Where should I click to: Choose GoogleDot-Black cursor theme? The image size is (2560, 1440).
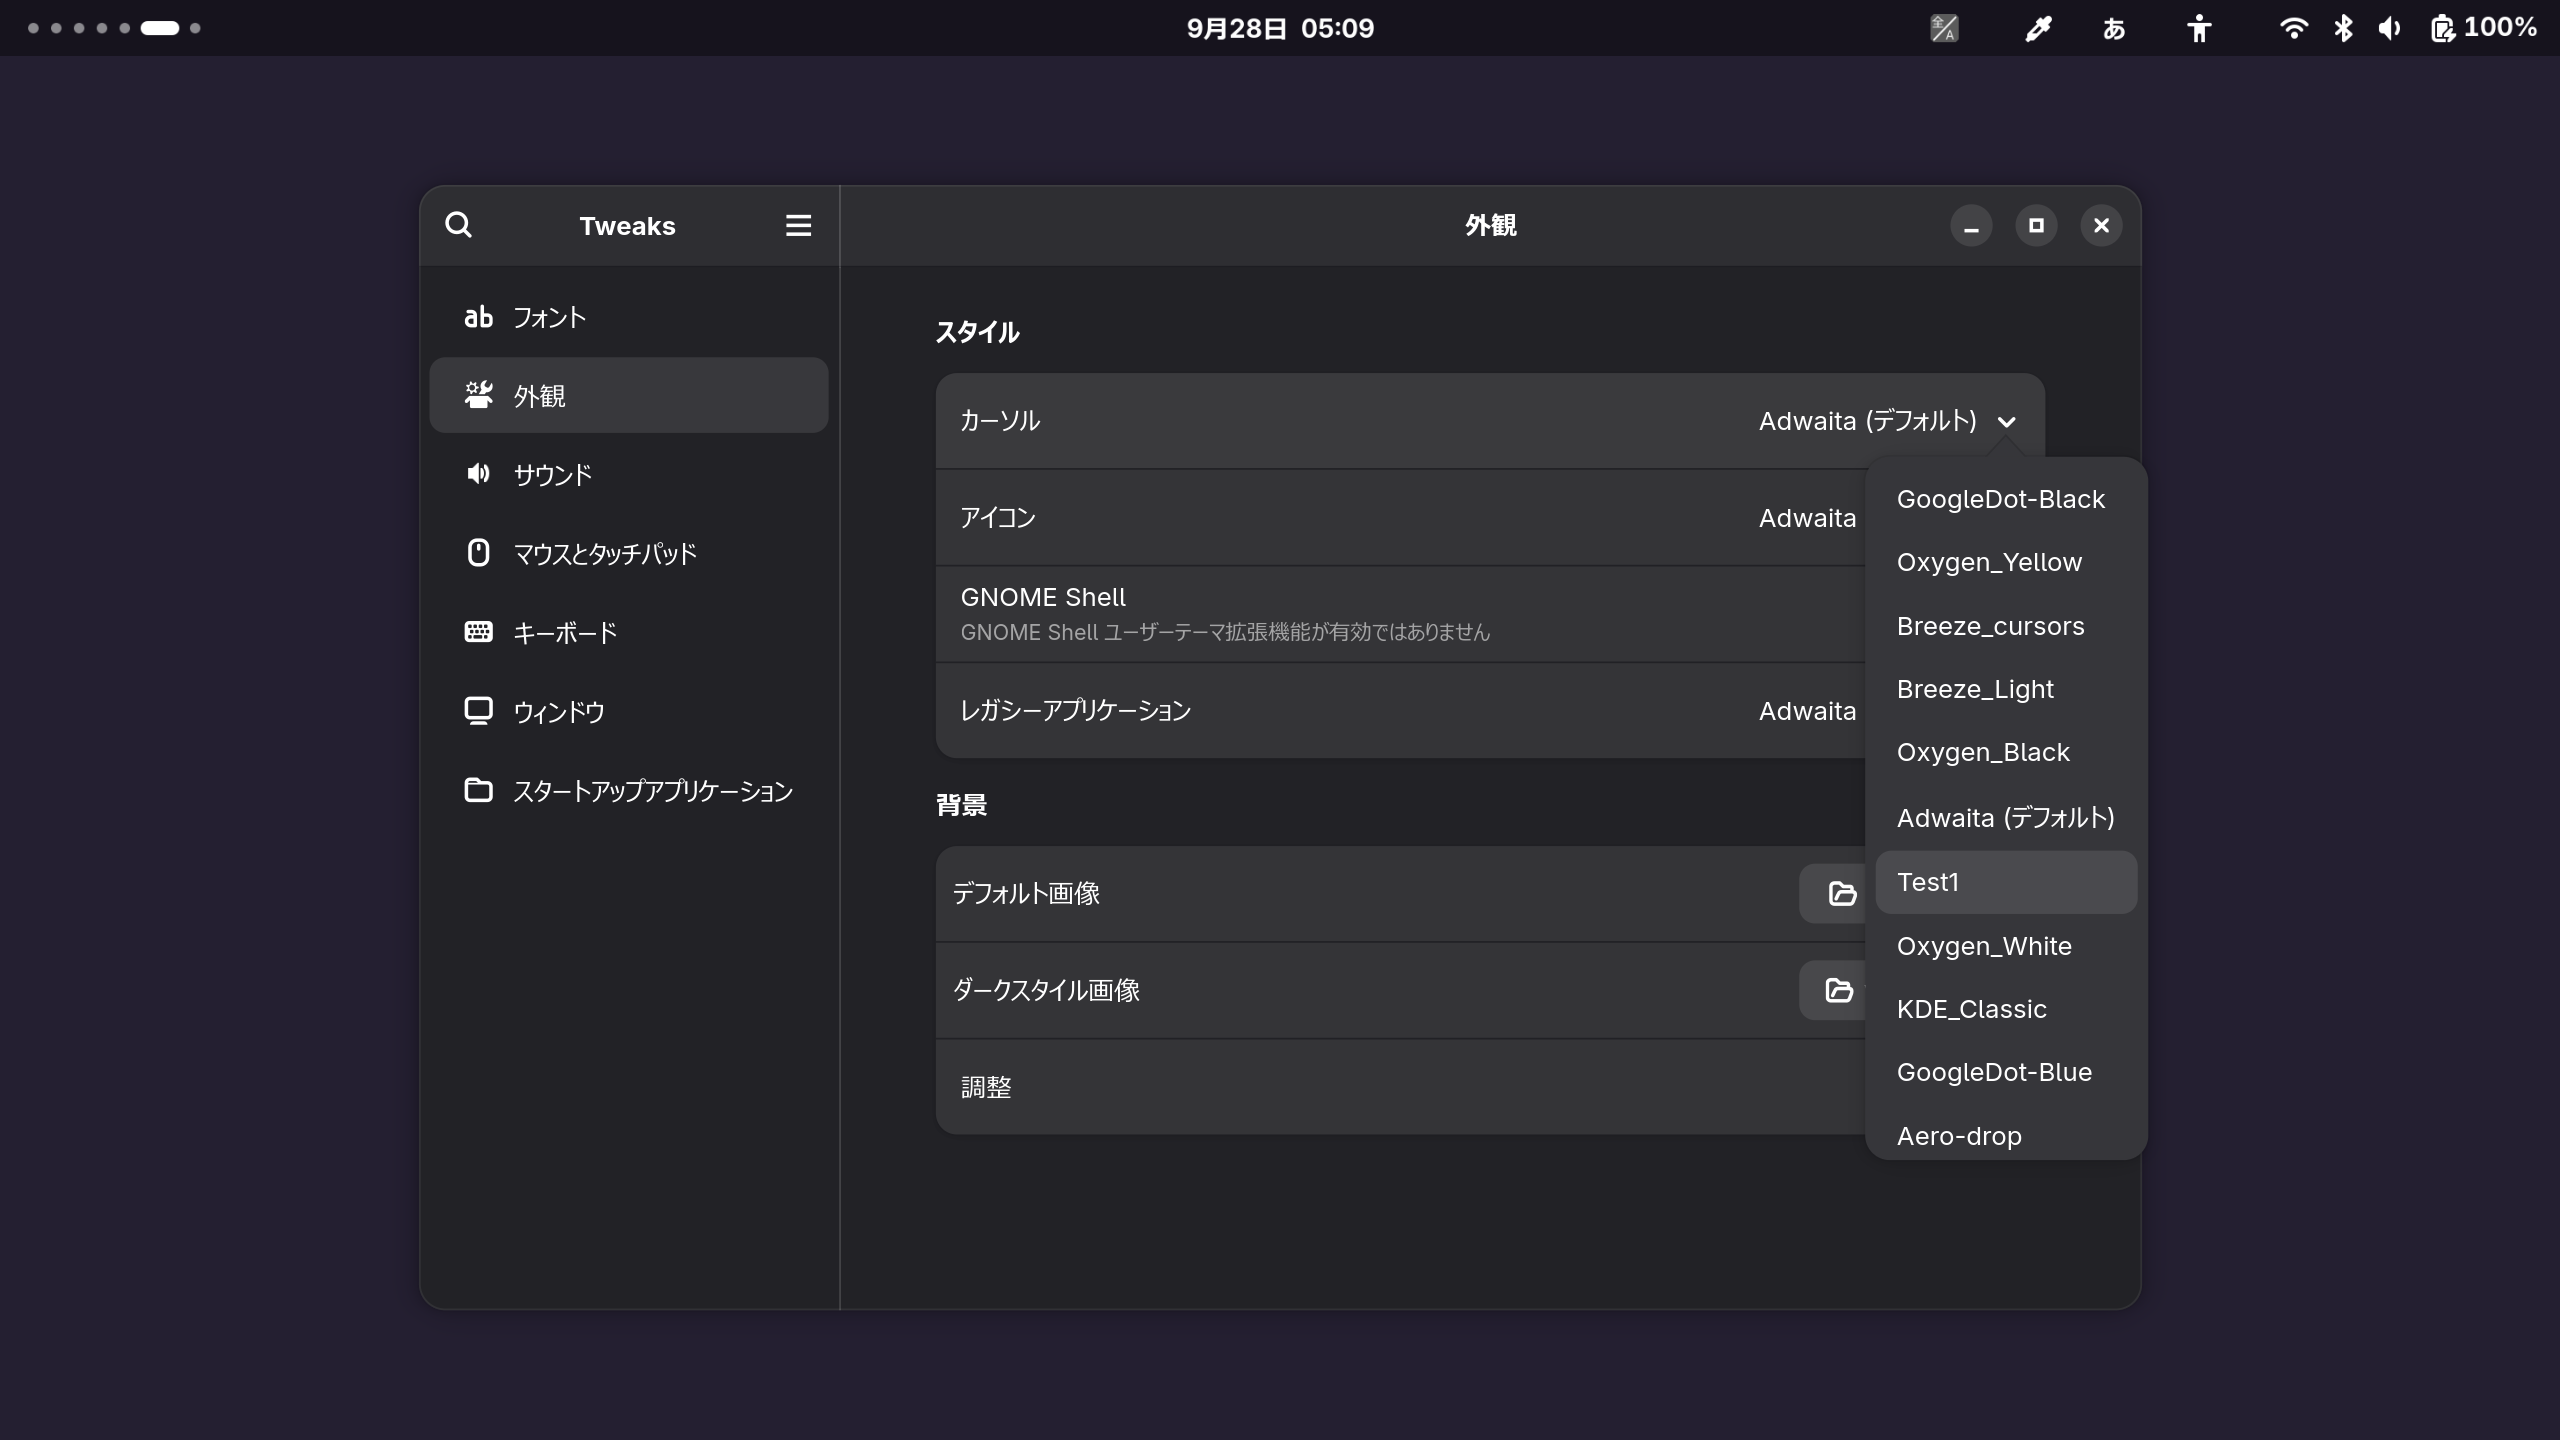click(x=2006, y=499)
